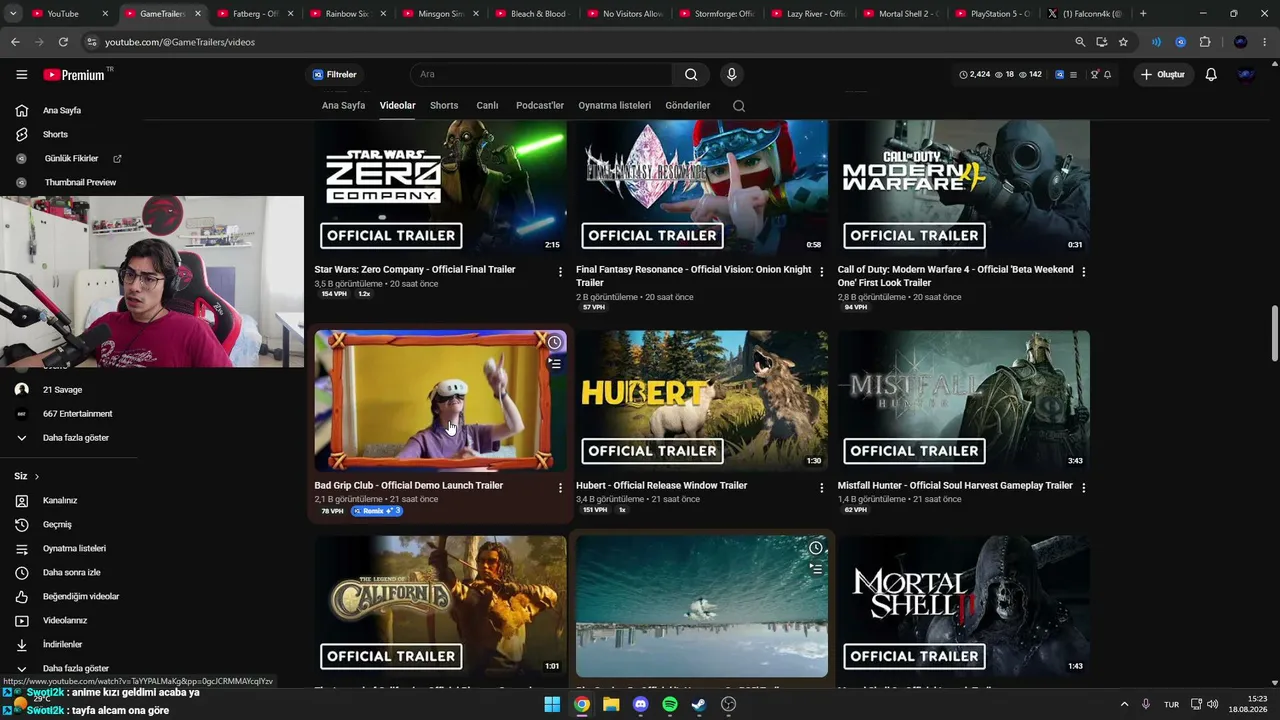Open the Chrome extensions puzzle menu
The width and height of the screenshot is (1280, 720).
pyautogui.click(x=1205, y=42)
